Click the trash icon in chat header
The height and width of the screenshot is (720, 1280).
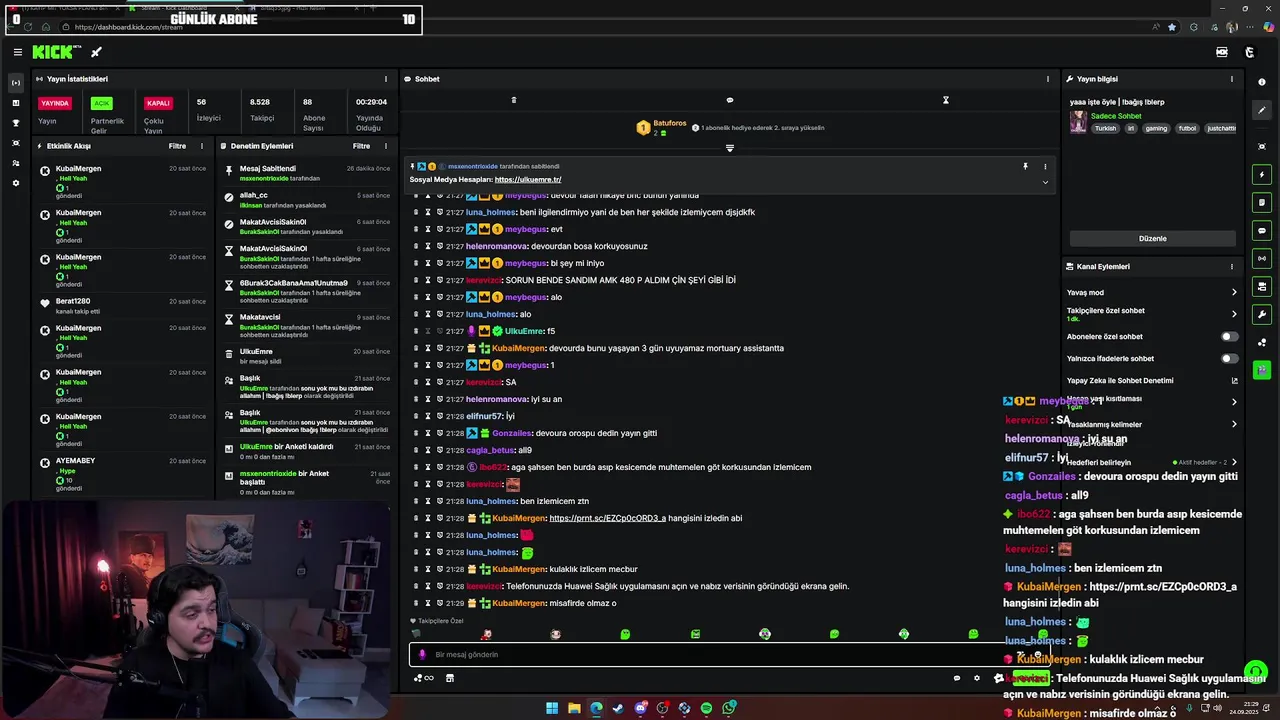(514, 100)
